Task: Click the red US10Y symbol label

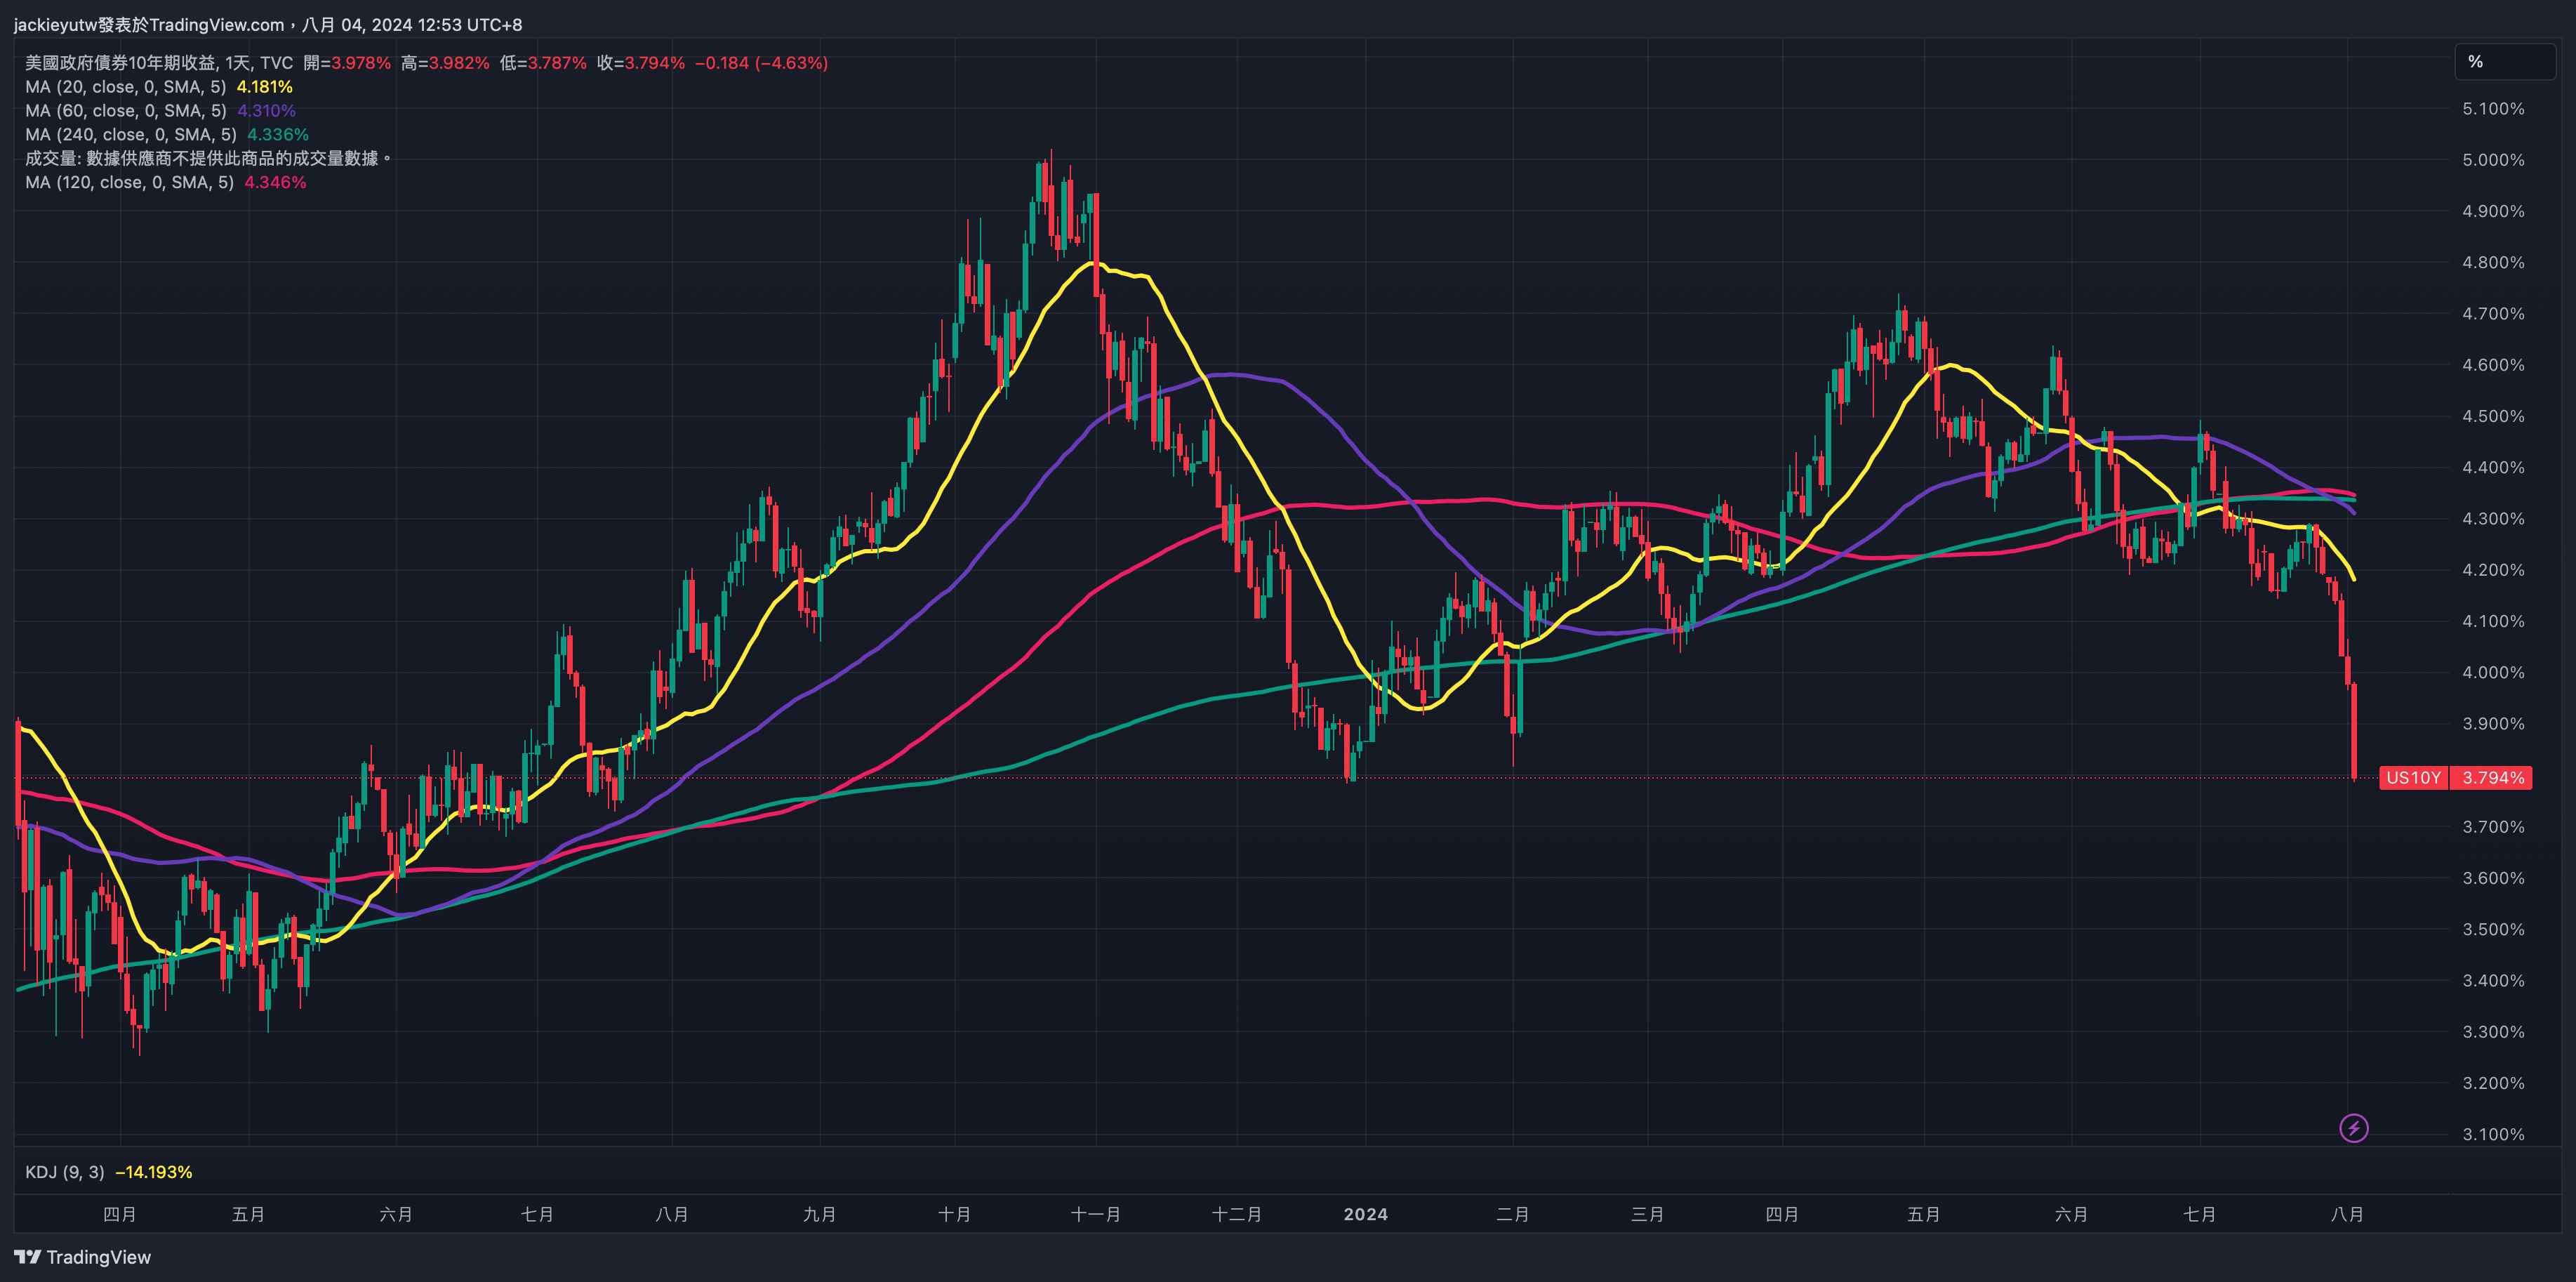Action: click(2413, 778)
